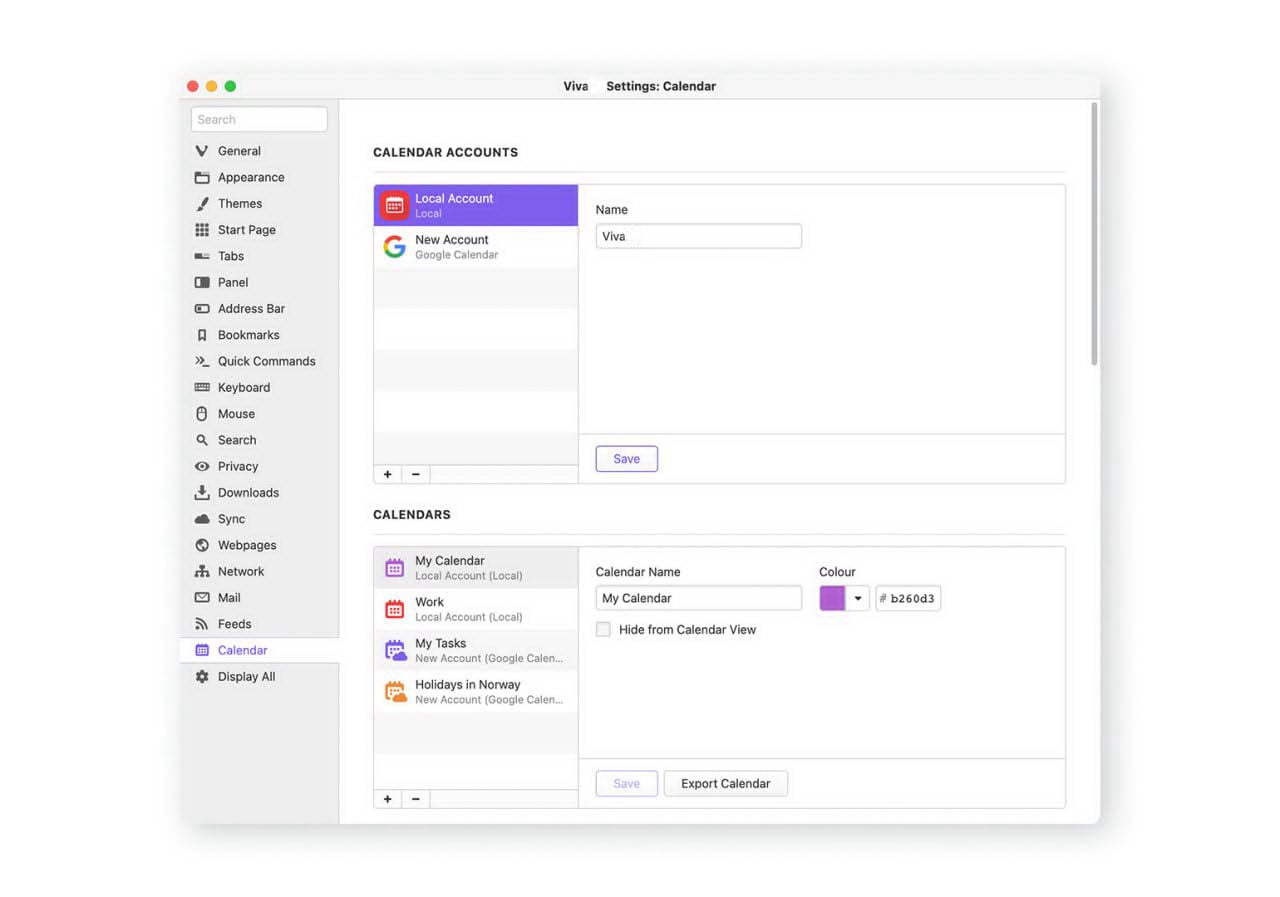
Task: Click the My Tasks cloud calendar icon
Action: pyautogui.click(x=395, y=651)
